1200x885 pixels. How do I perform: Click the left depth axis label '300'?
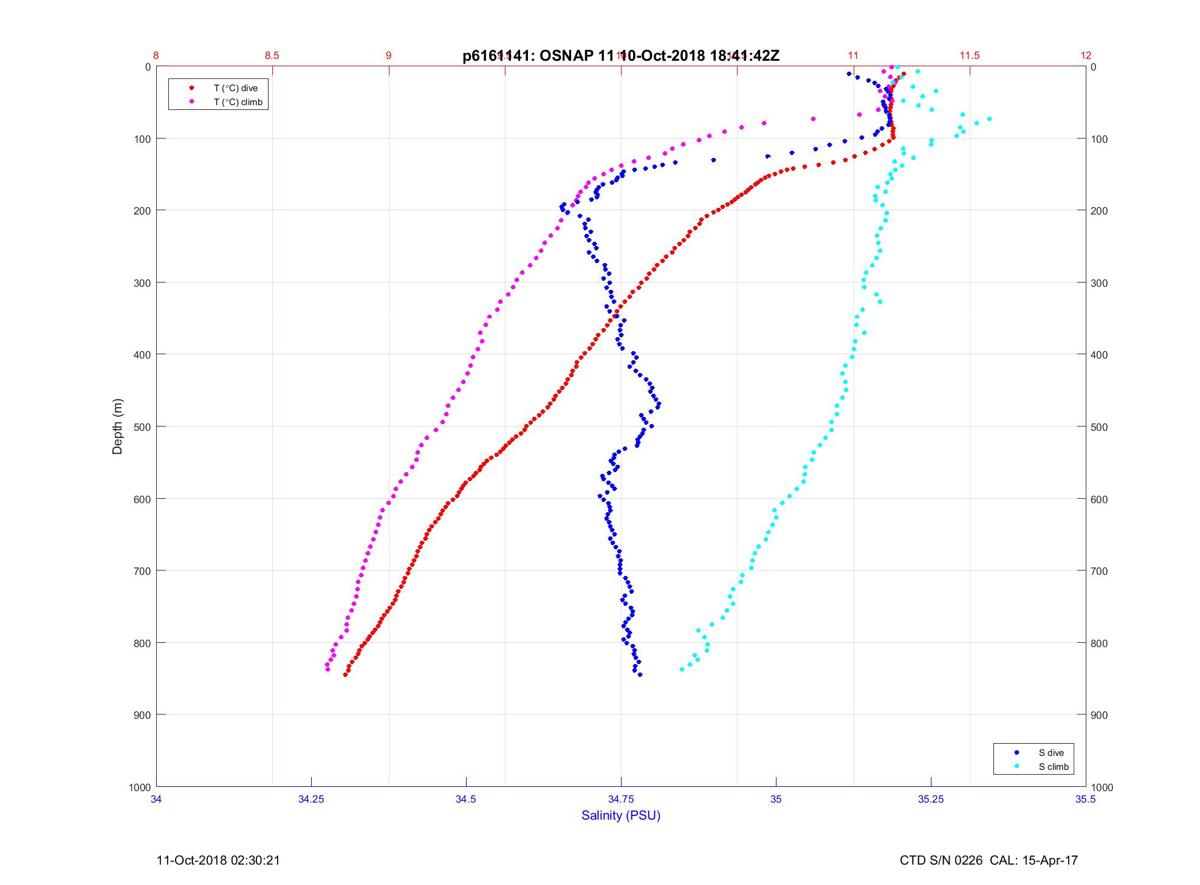(141, 282)
